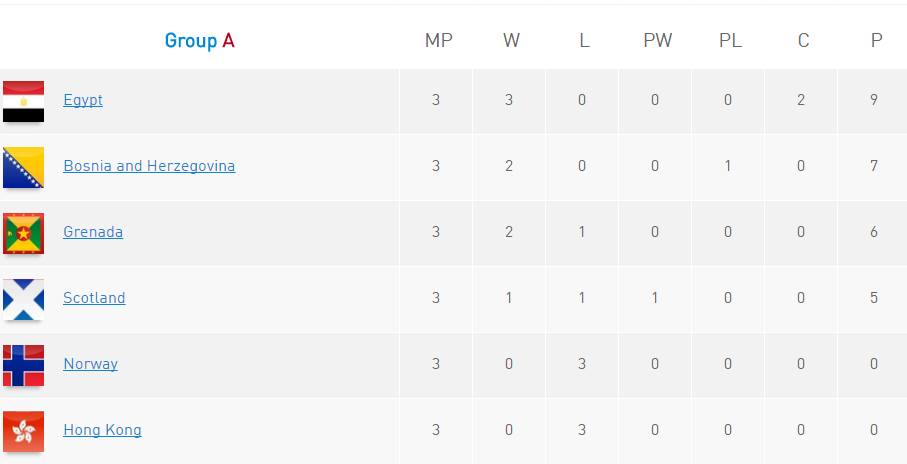907x464 pixels.
Task: Click the L column header
Action: [584, 41]
